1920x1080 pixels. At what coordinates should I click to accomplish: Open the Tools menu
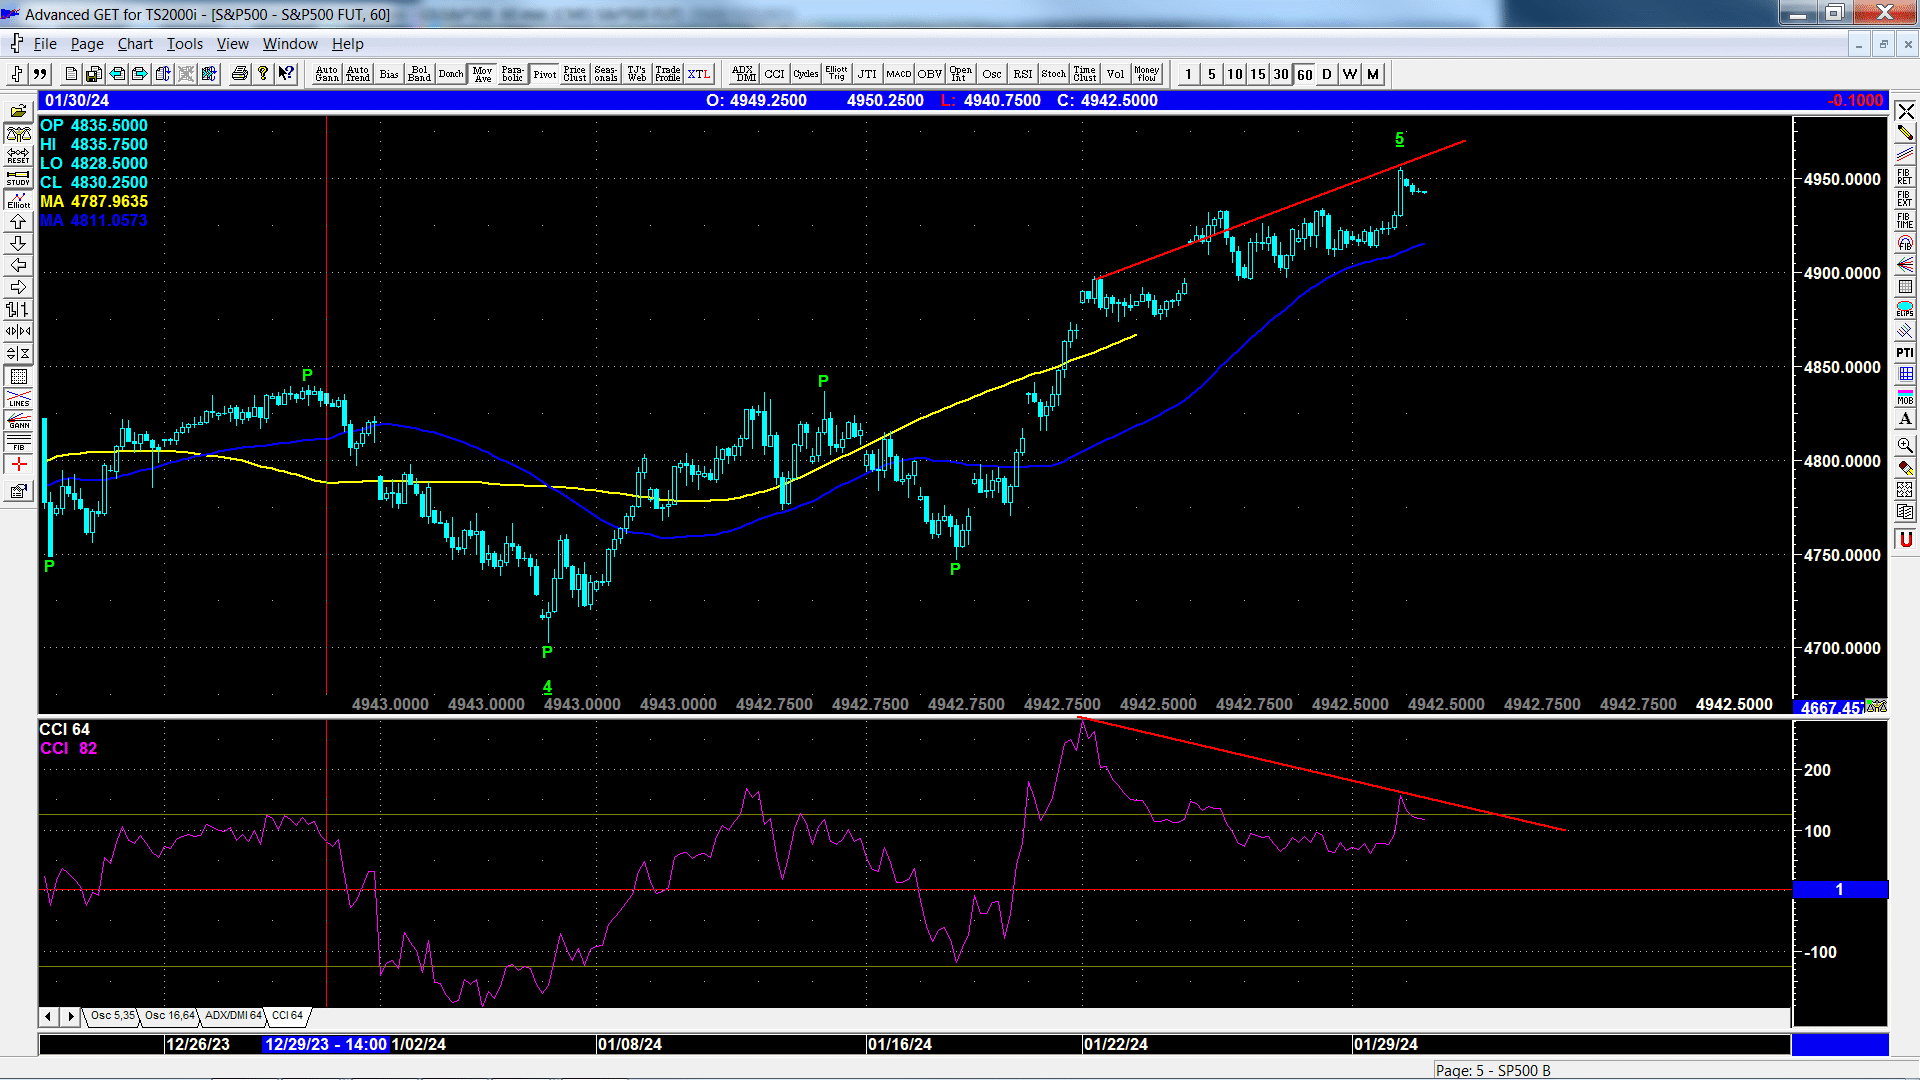point(184,44)
